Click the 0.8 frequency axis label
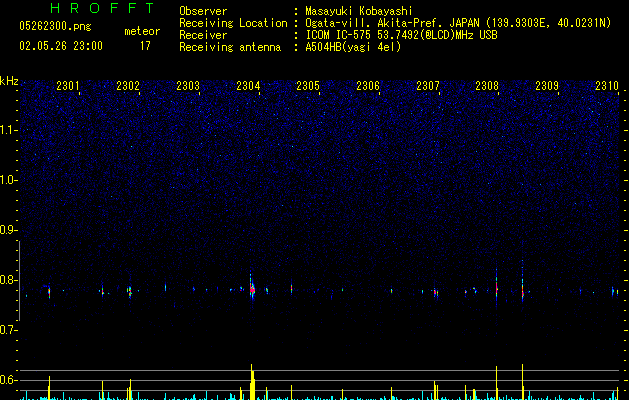Image resolution: width=629 pixels, height=400 pixels. click(x=9, y=280)
